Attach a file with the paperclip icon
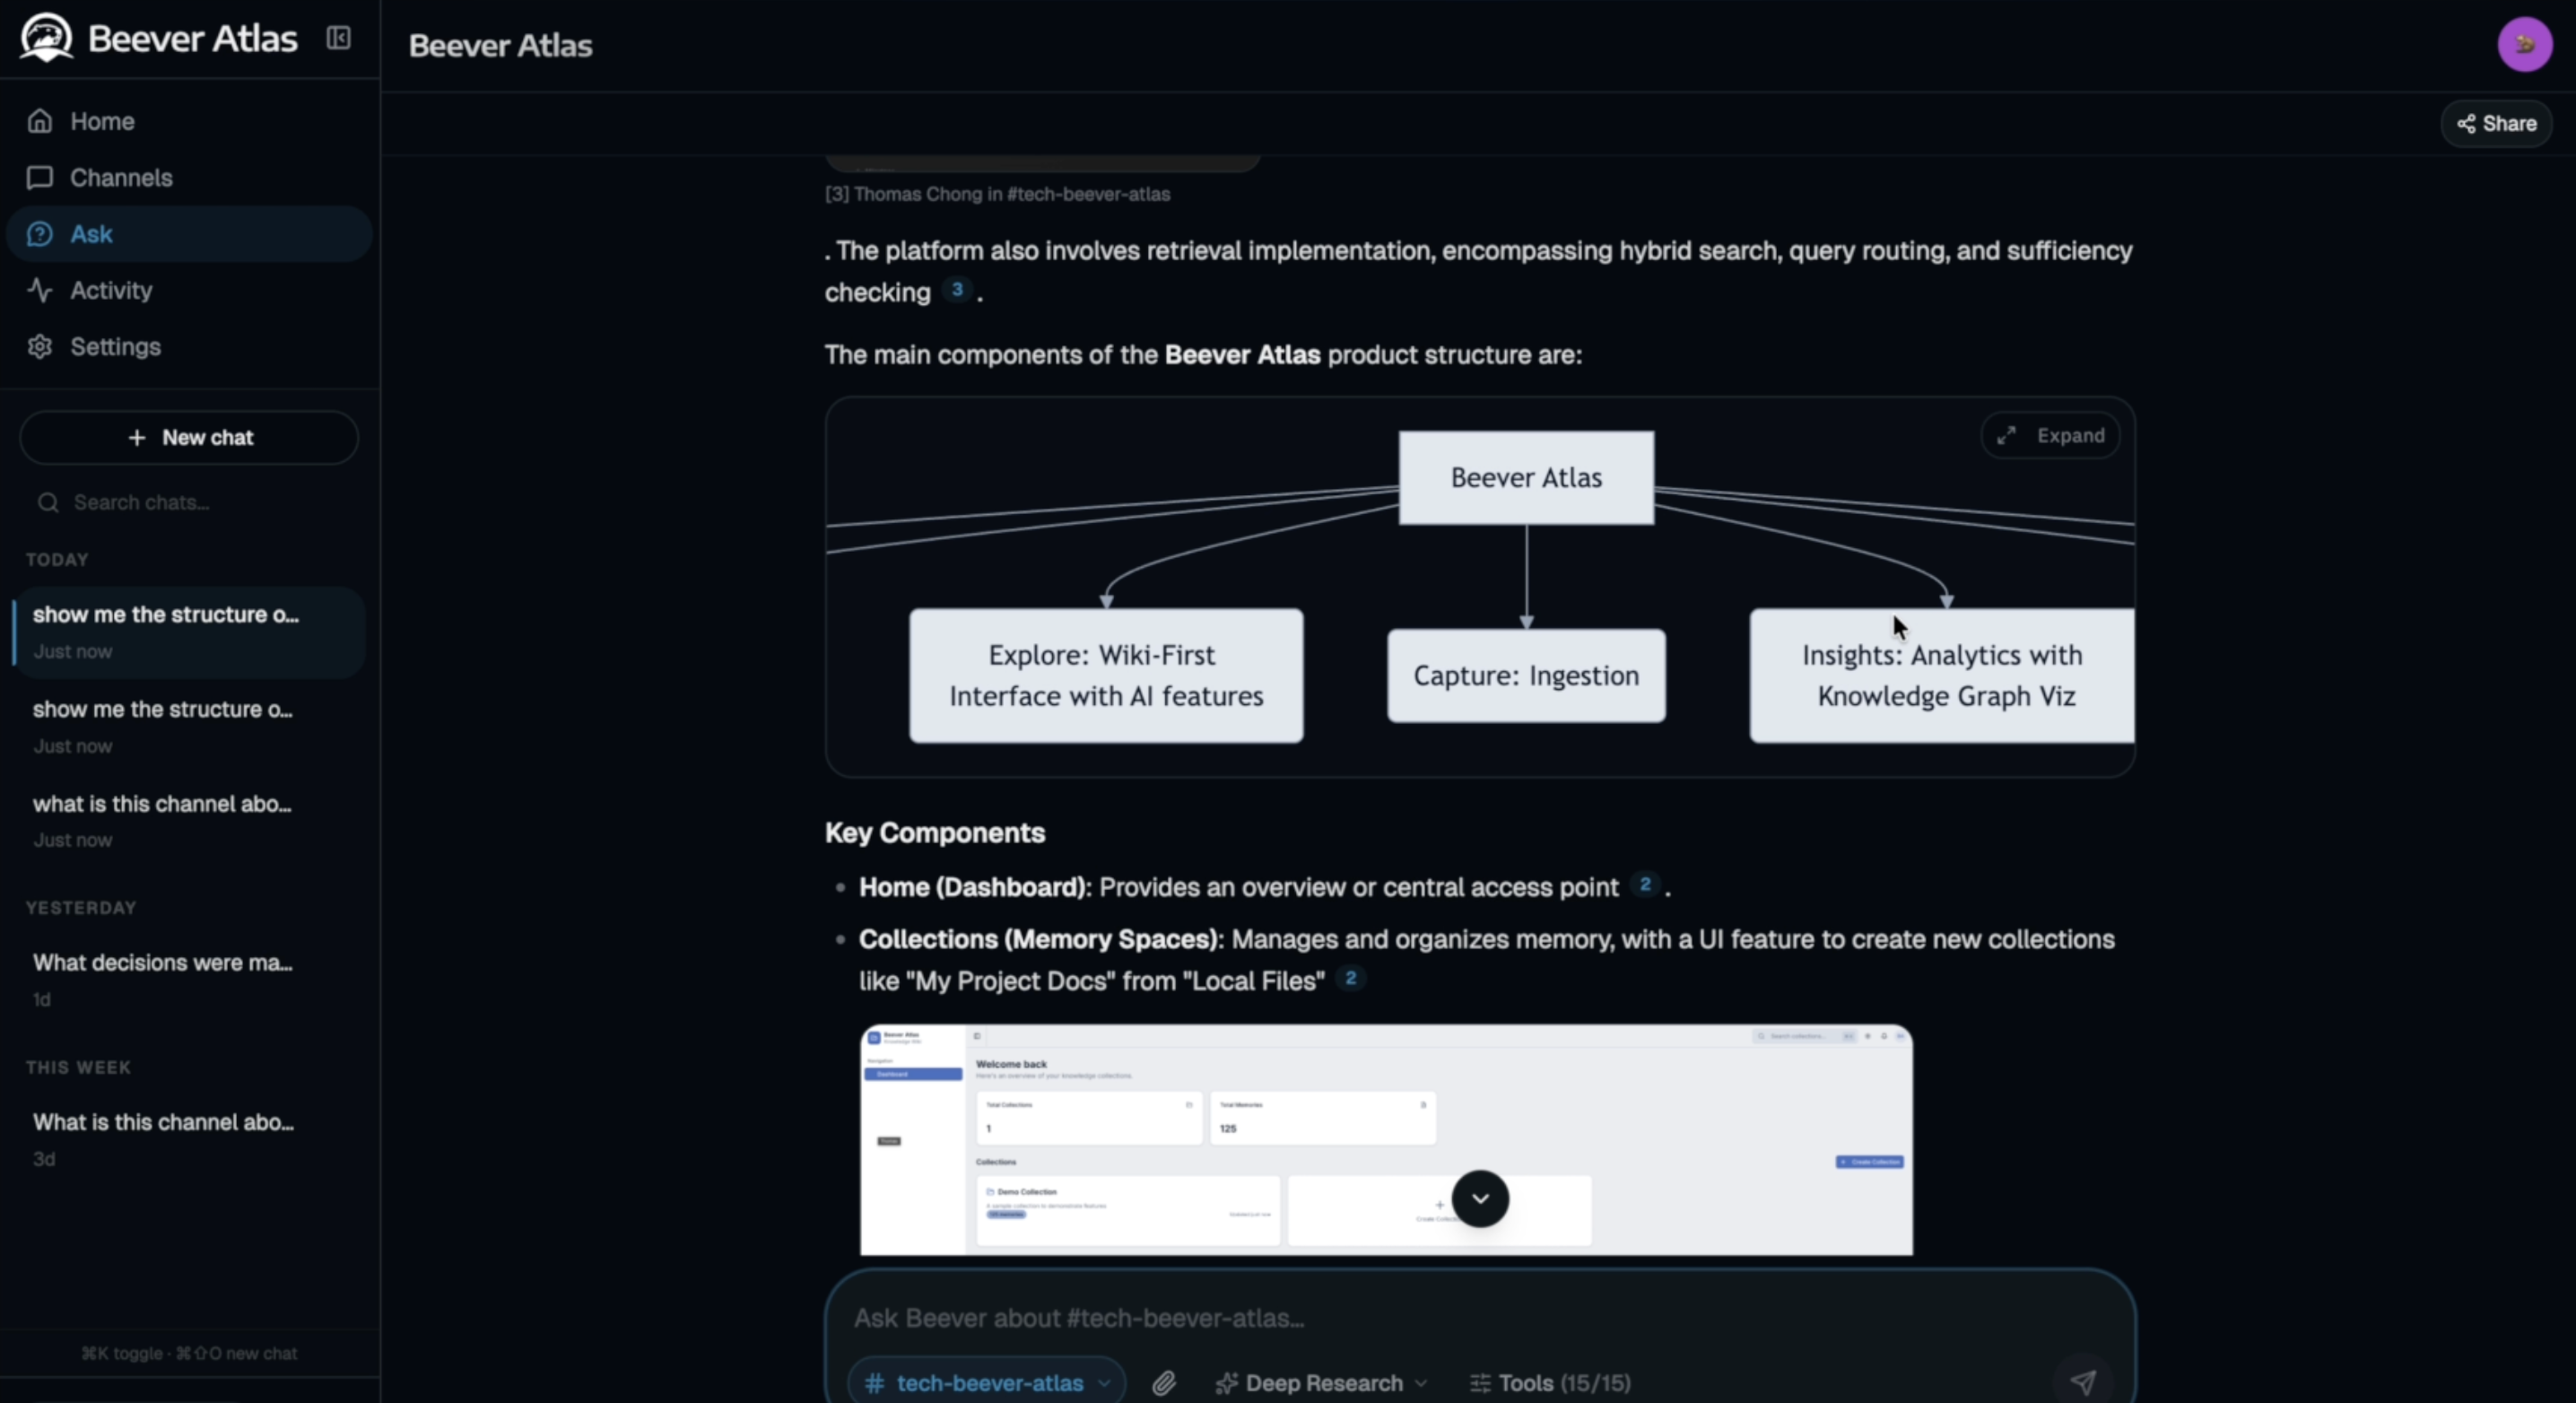 (1163, 1383)
